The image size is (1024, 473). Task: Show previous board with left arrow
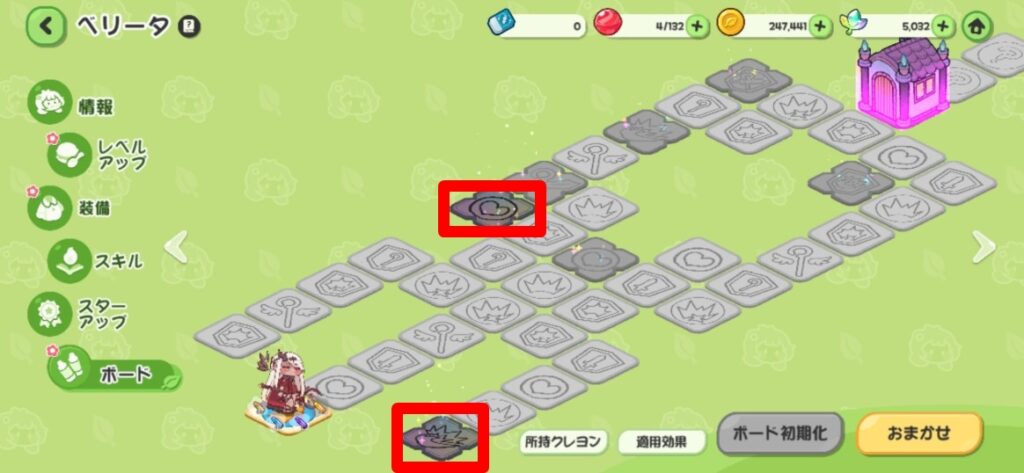176,247
